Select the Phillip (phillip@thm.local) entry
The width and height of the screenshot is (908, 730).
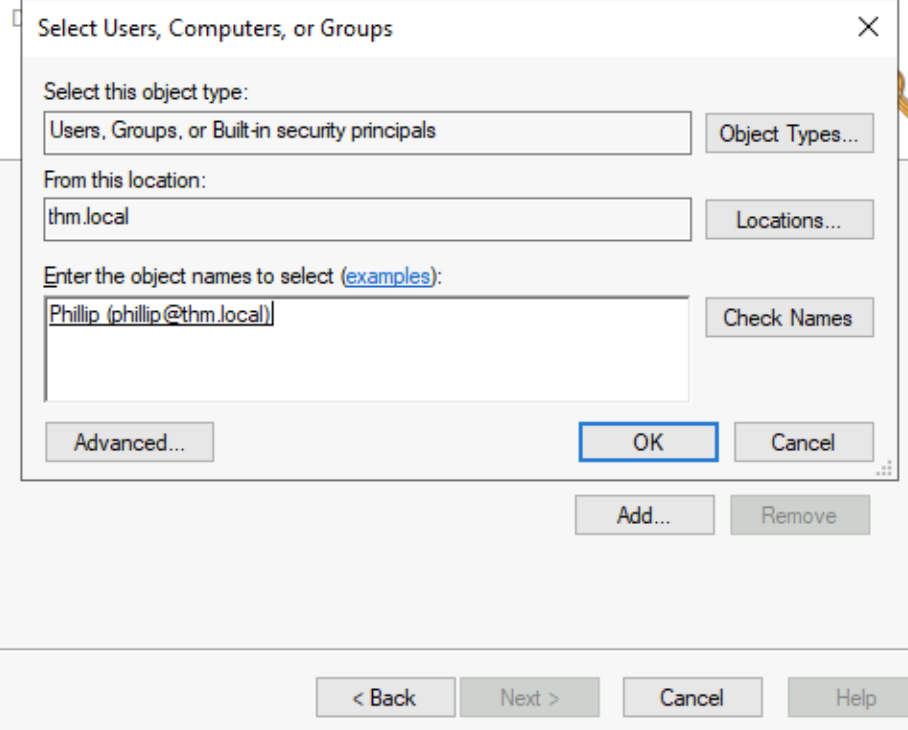pyautogui.click(x=162, y=314)
